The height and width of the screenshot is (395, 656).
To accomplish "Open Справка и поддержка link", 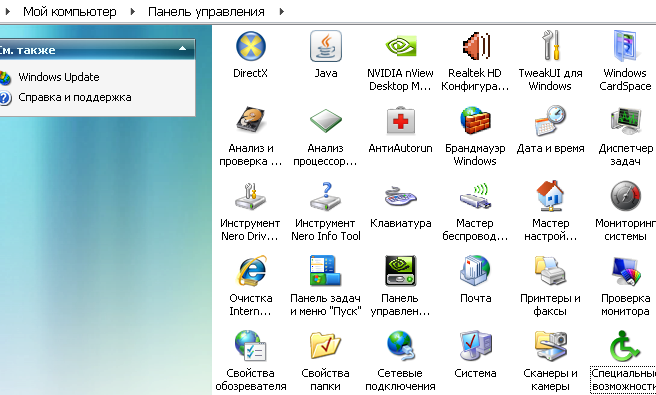I will coord(75,97).
